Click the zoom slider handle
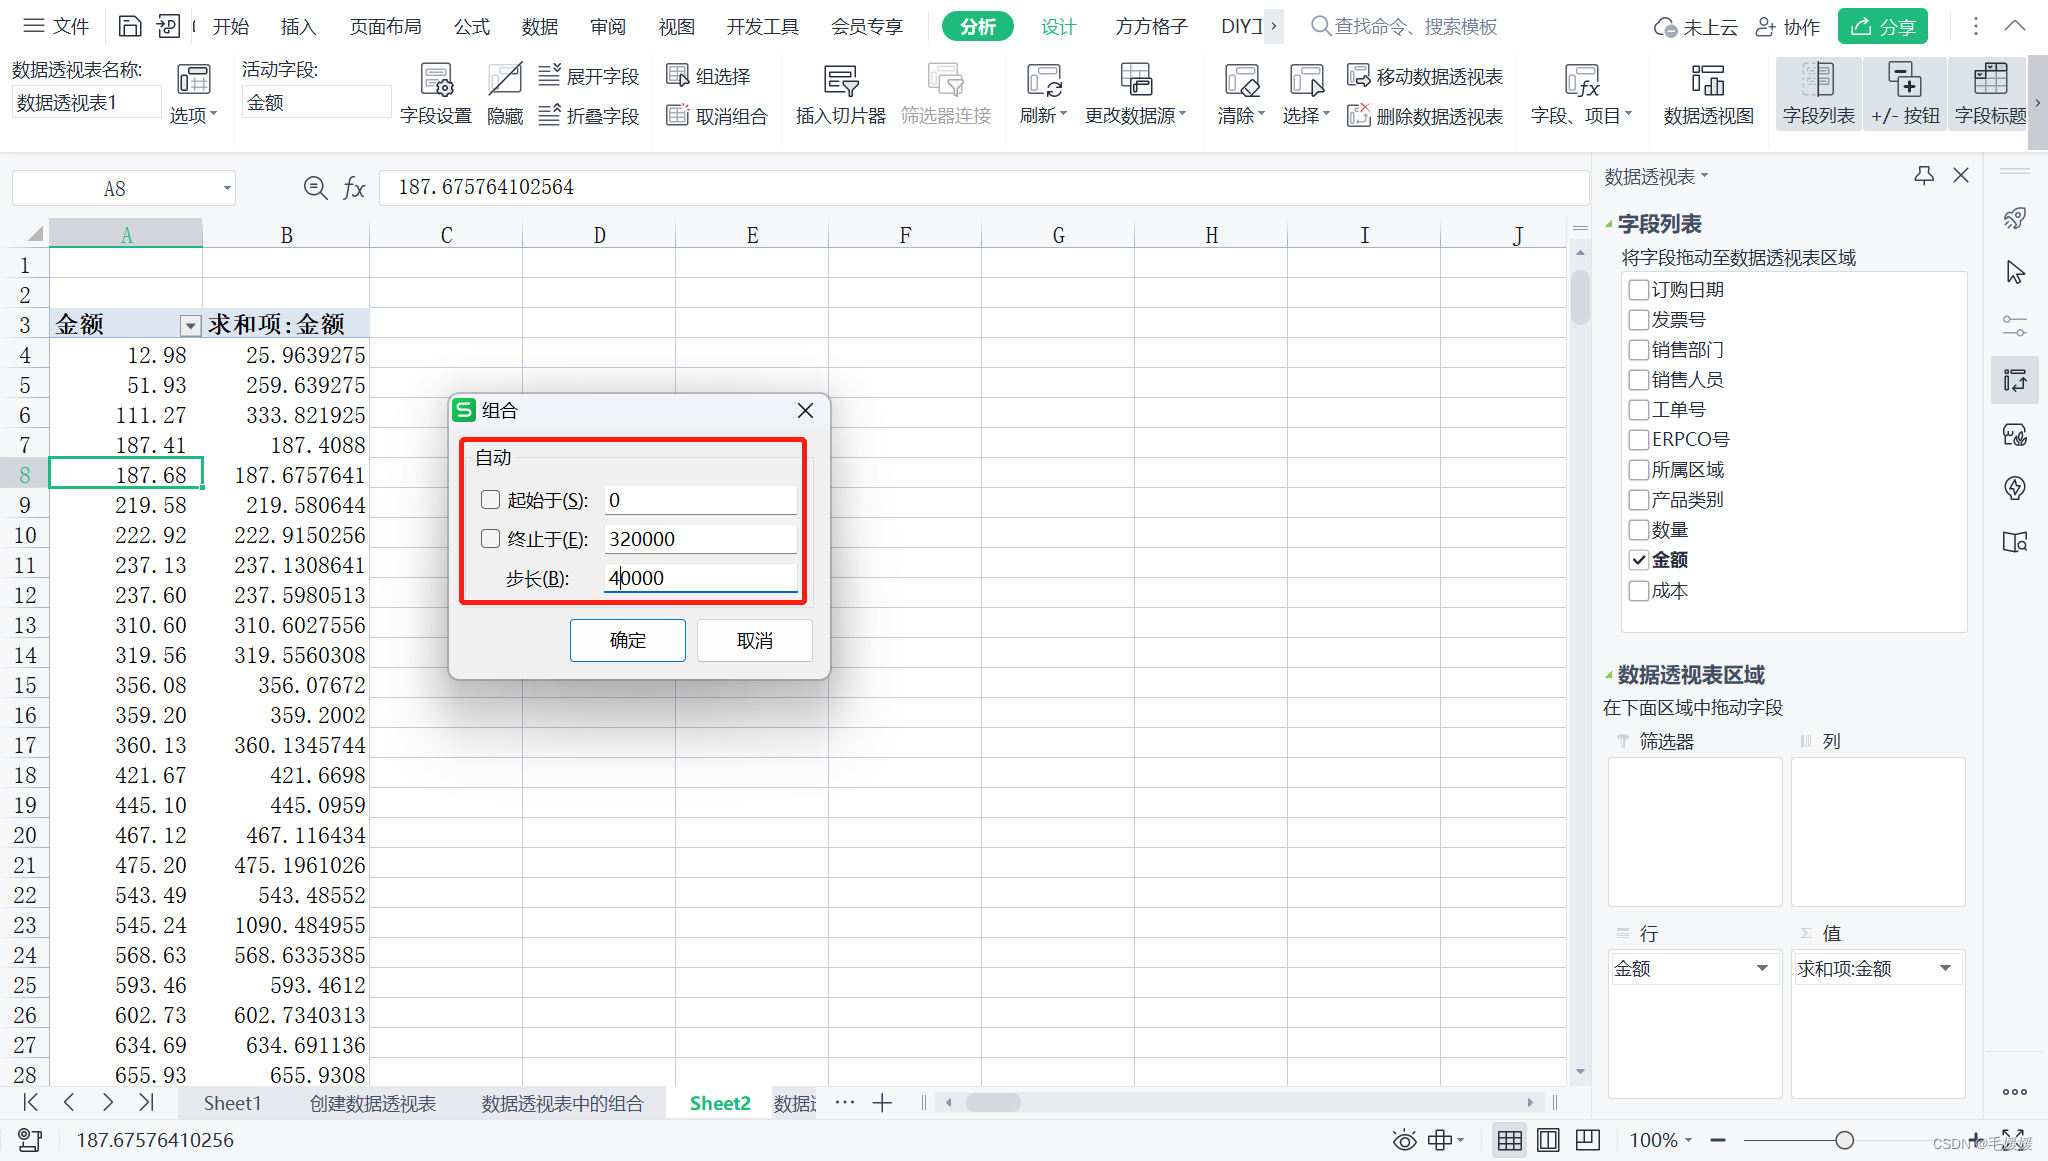 (1845, 1140)
